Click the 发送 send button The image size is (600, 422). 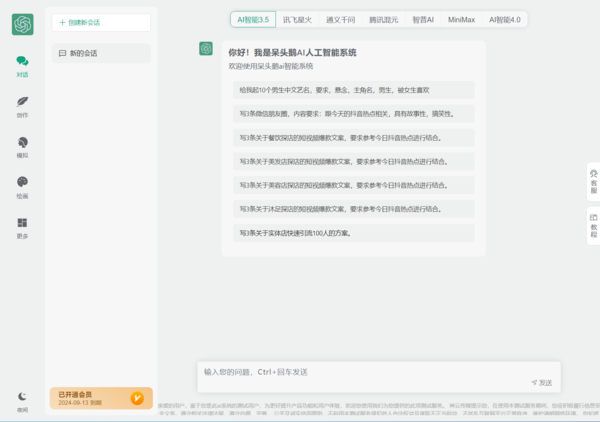click(x=542, y=383)
